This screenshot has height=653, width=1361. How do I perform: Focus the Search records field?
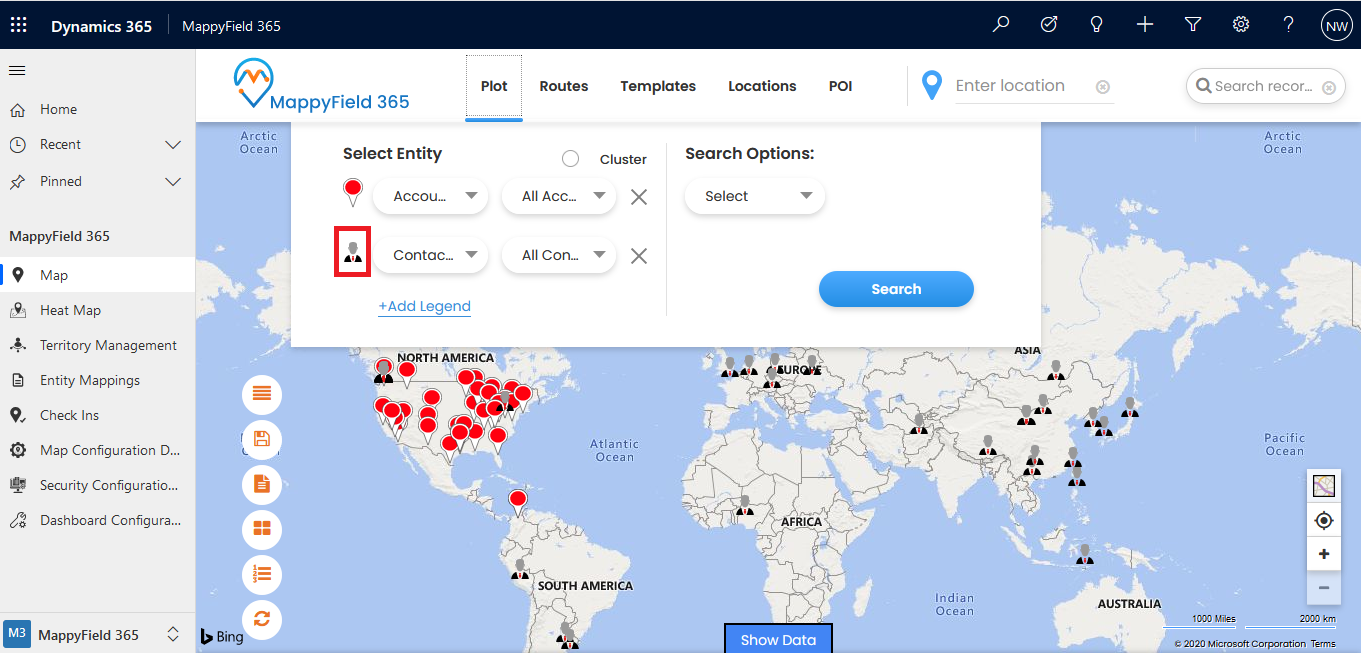click(1263, 87)
